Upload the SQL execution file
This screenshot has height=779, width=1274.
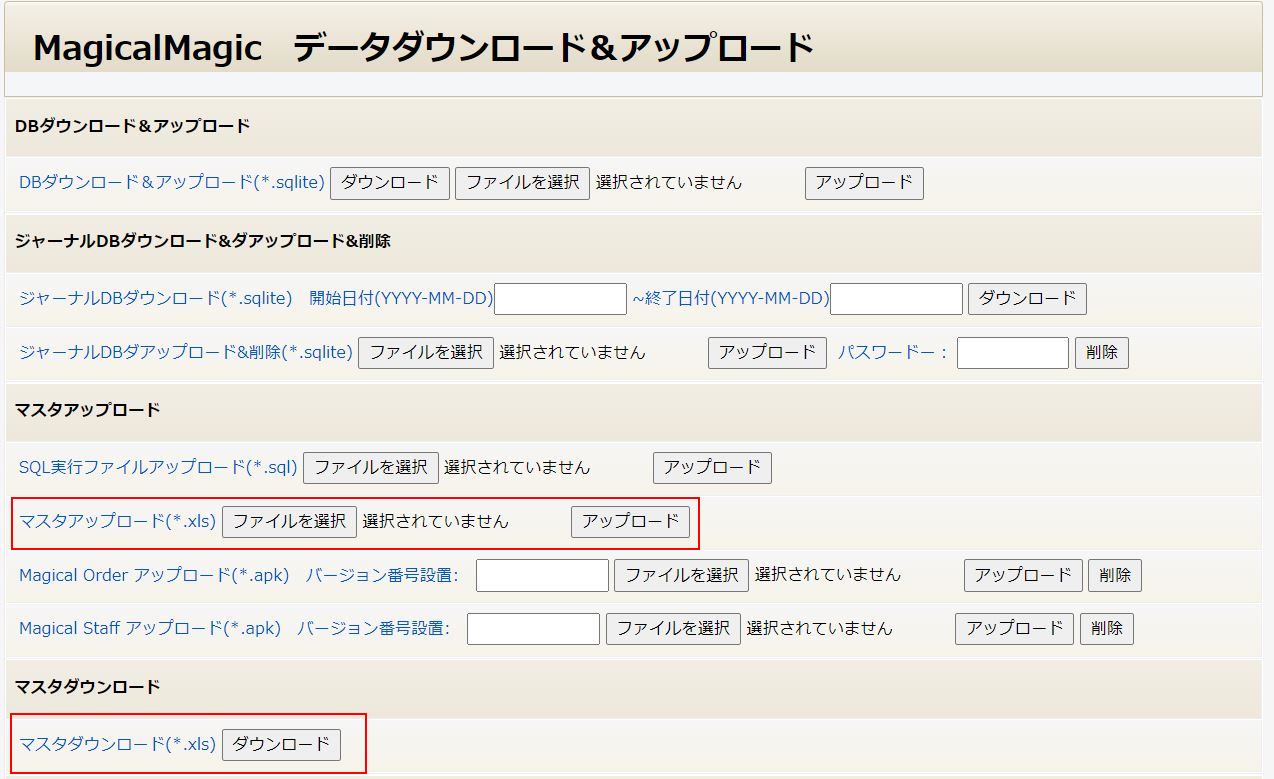pos(712,467)
